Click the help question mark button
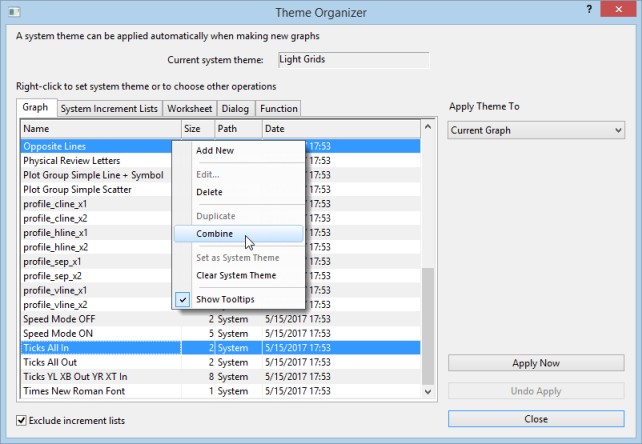The width and height of the screenshot is (642, 444). pyautogui.click(x=588, y=10)
